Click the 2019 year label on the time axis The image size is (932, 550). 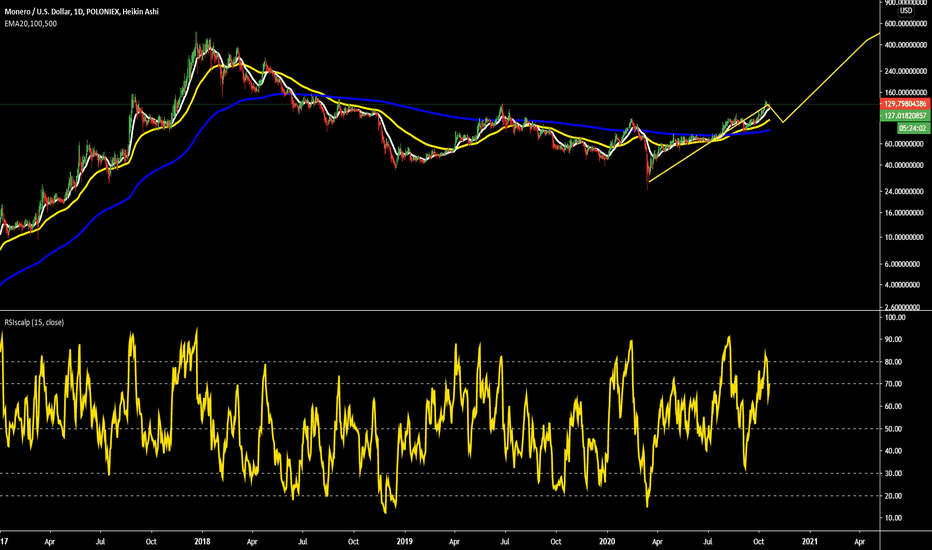404,542
